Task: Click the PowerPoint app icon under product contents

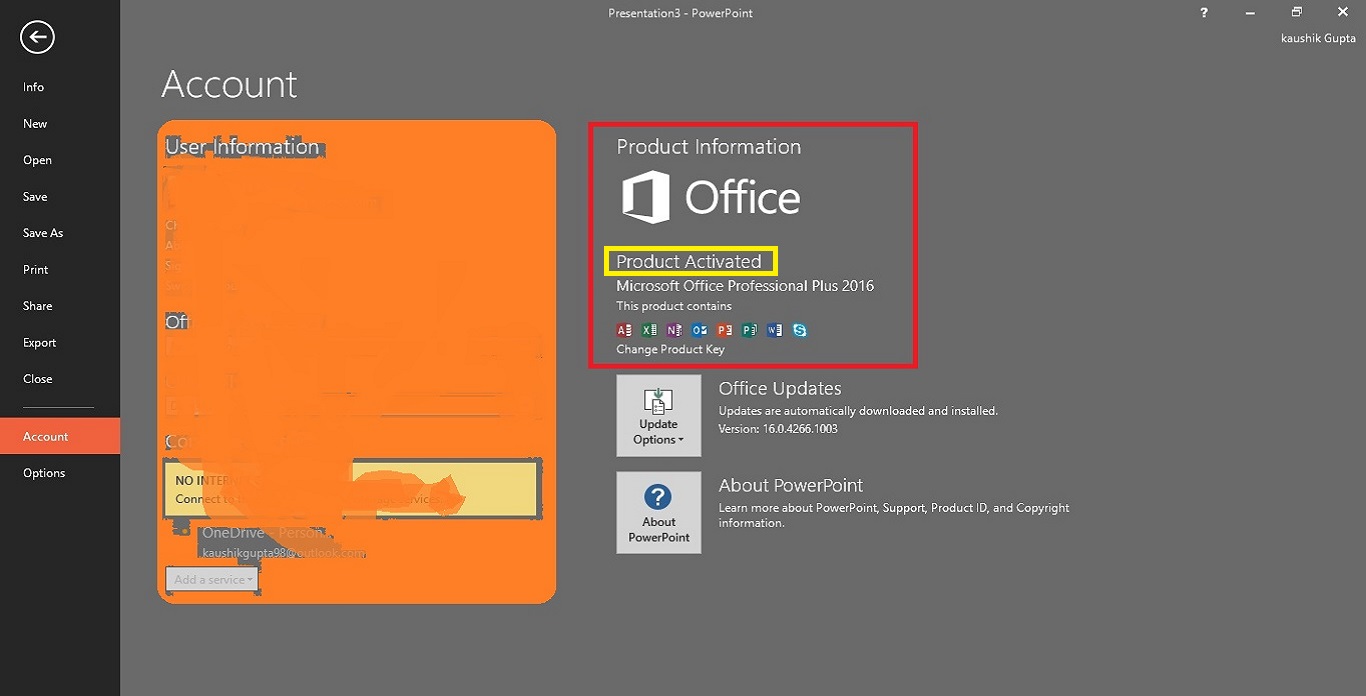Action: pyautogui.click(x=724, y=330)
